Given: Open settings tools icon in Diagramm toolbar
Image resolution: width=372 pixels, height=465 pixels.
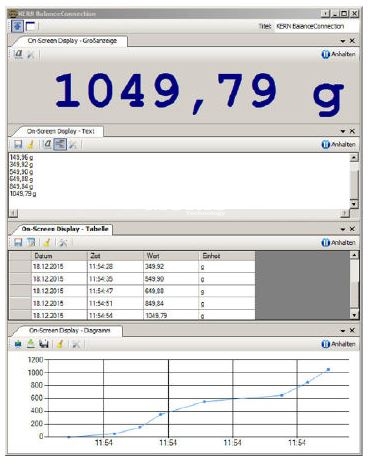Looking at the screenshot, I should point(76,344).
